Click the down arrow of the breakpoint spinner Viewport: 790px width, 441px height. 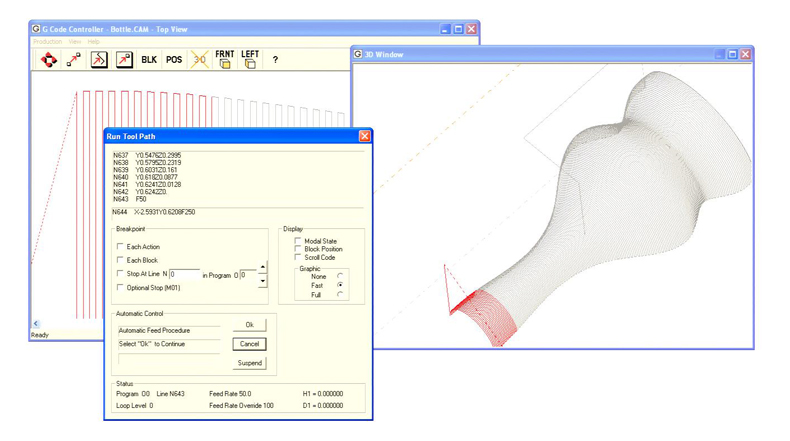point(263,281)
